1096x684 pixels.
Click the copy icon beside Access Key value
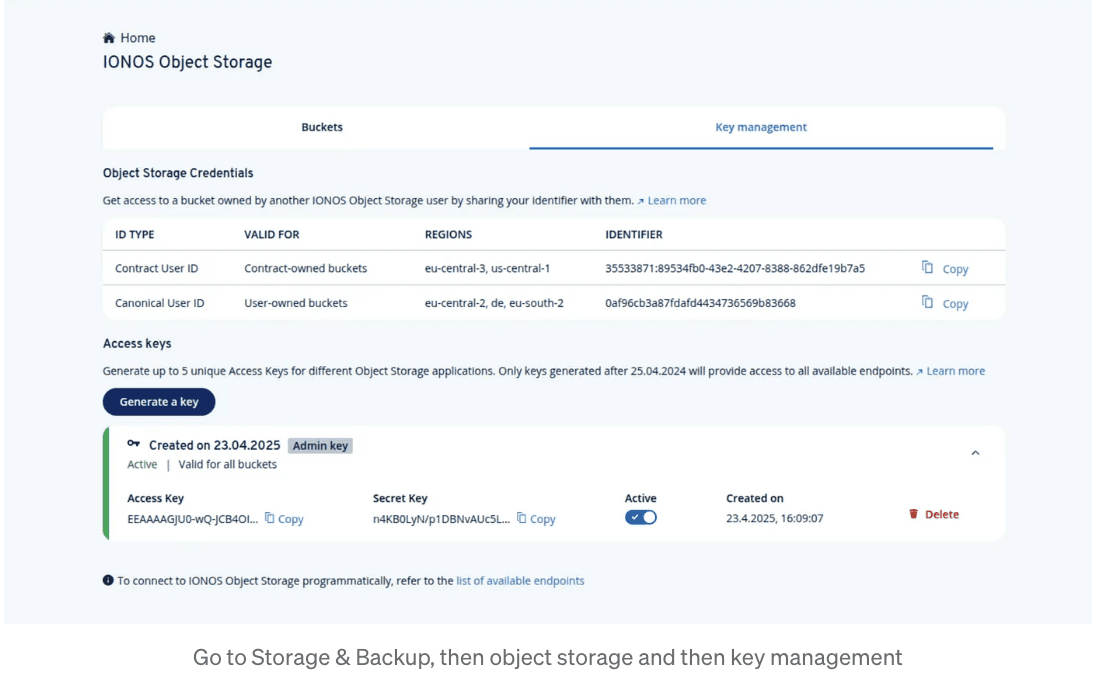click(269, 518)
